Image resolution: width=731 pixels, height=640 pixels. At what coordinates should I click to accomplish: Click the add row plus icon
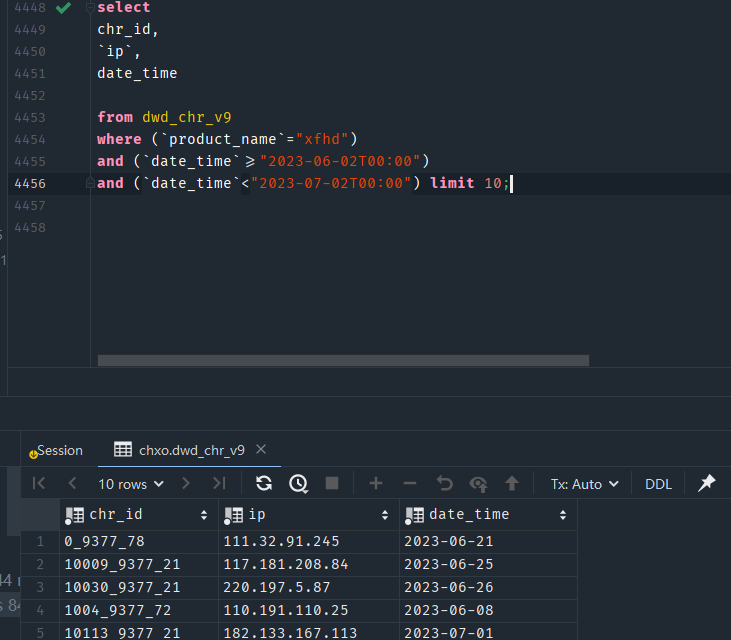(376, 484)
